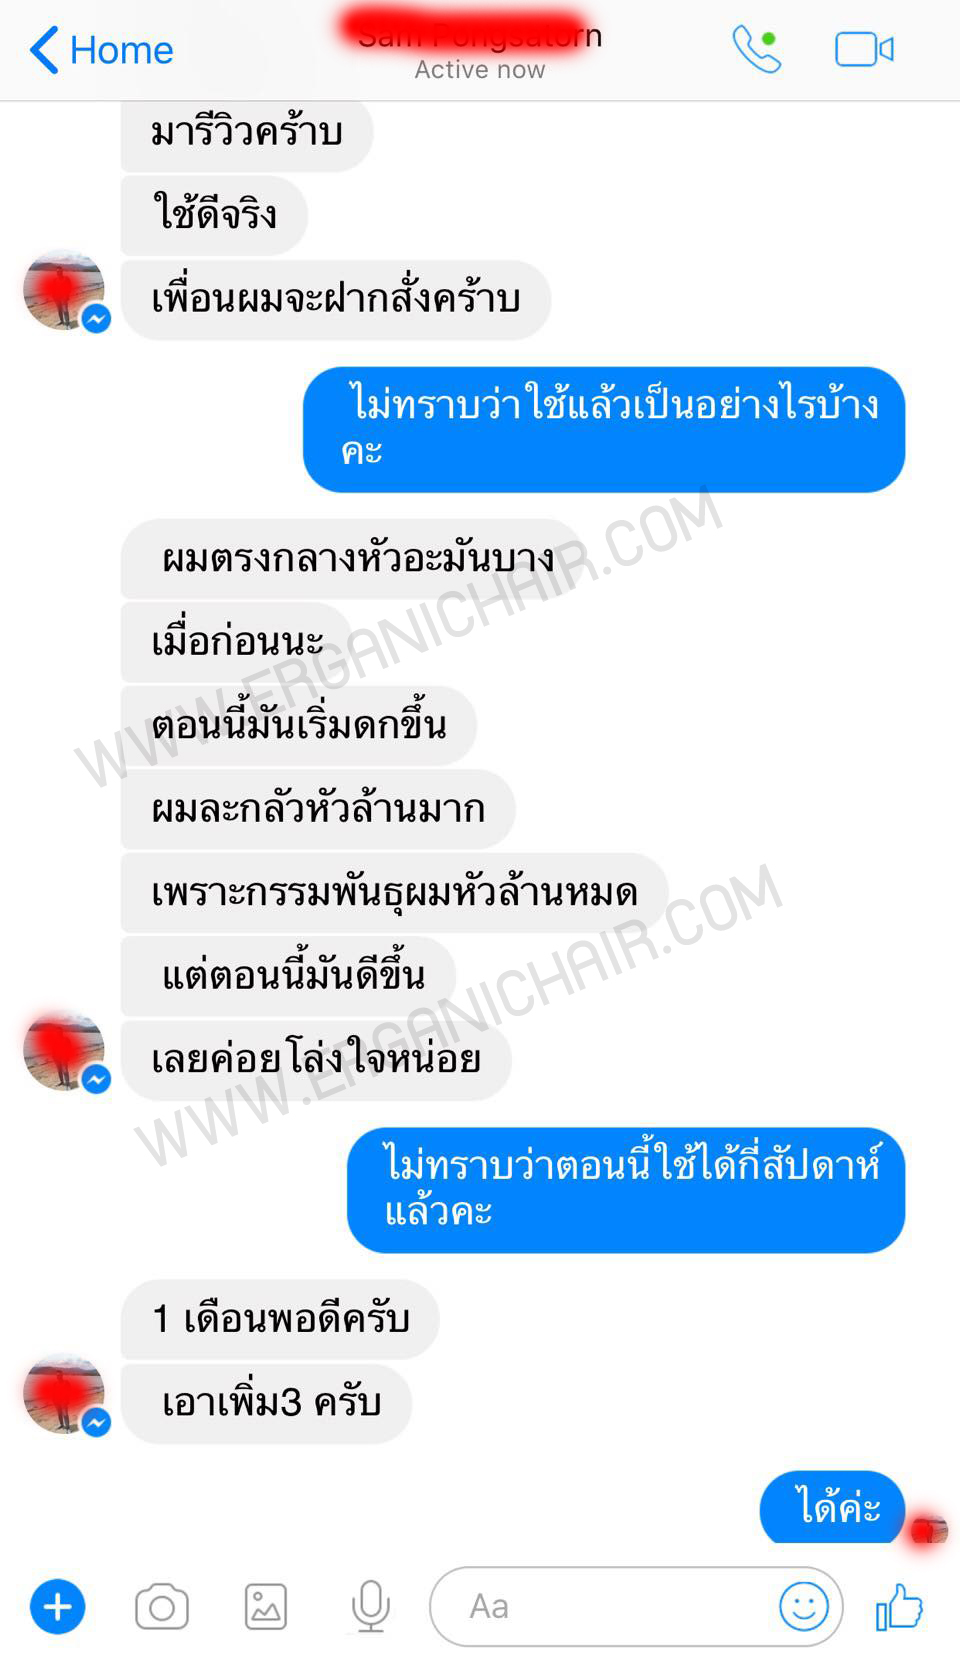The image size is (960, 1659).
Task: Select the blue ได้ค่ะ reply bubble
Action: tap(832, 1506)
